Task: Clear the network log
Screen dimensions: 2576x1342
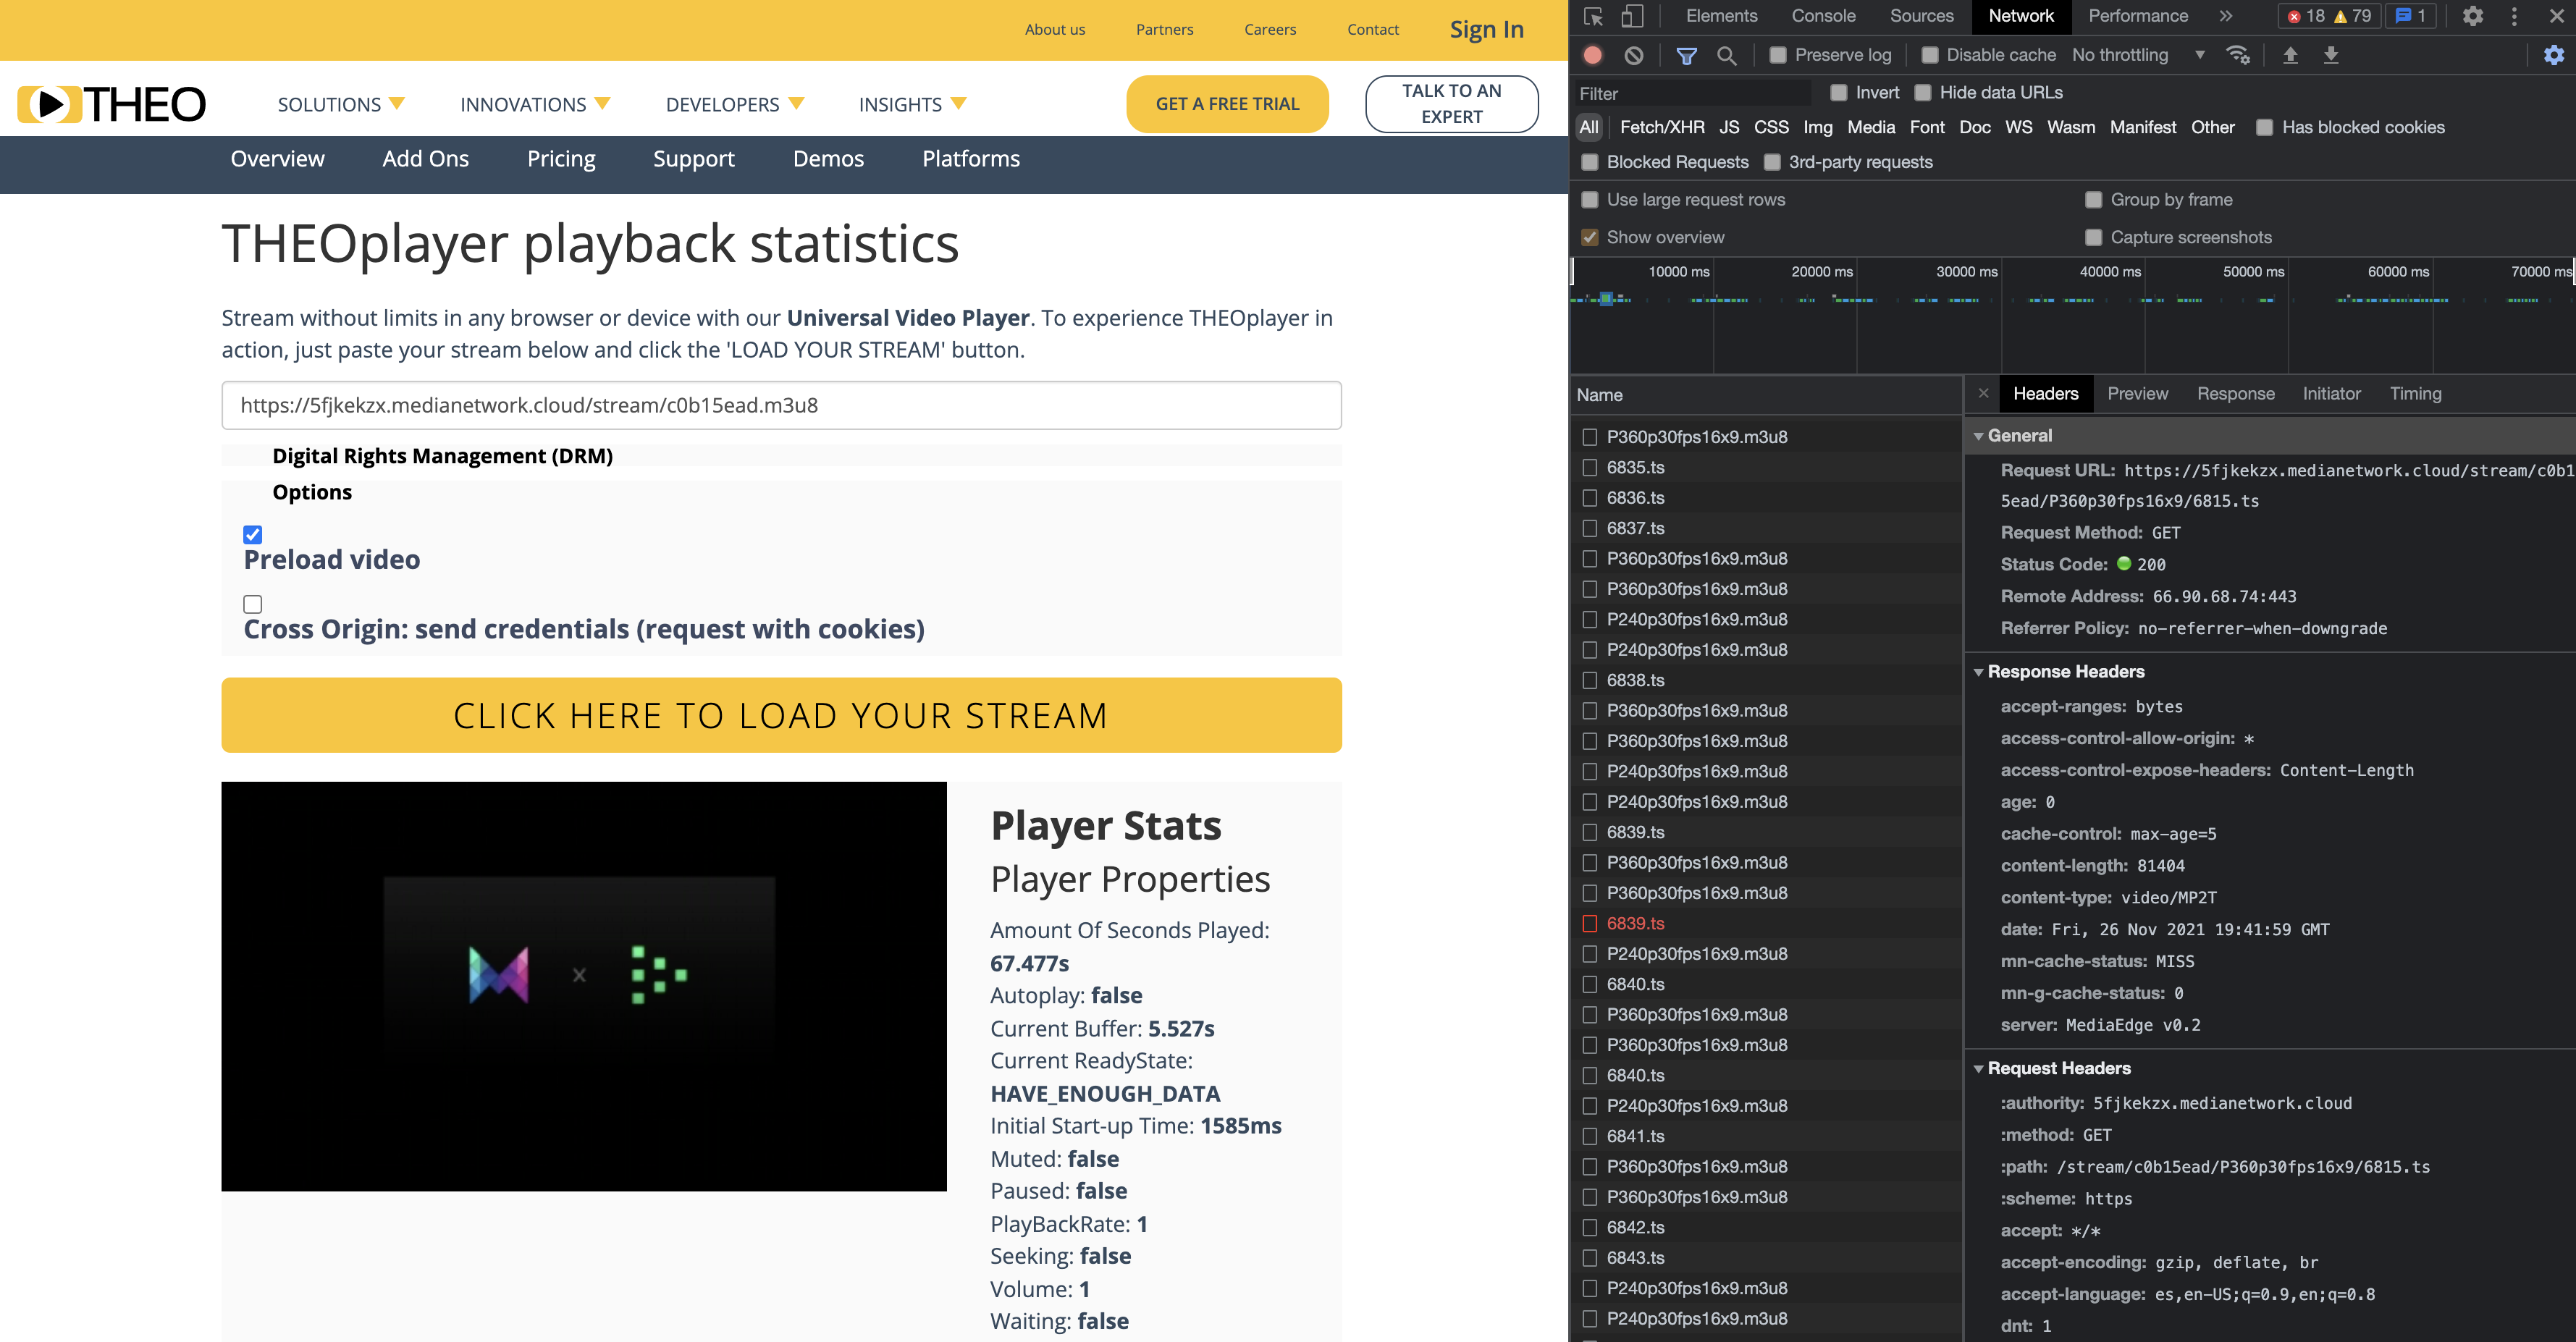Action: 1634,56
